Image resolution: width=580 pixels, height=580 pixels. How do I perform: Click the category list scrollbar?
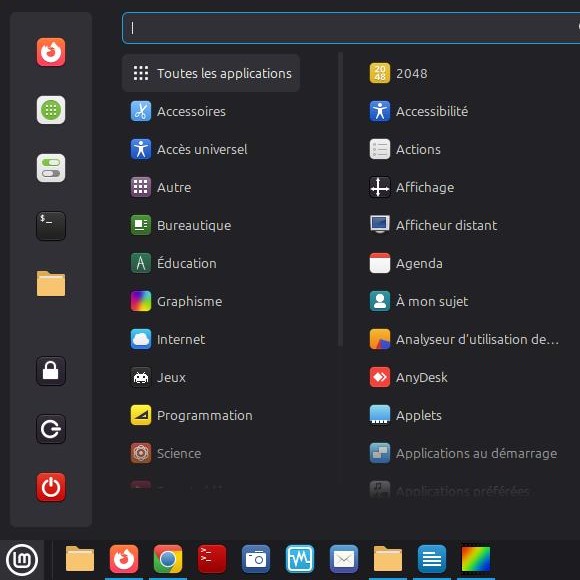click(340, 200)
